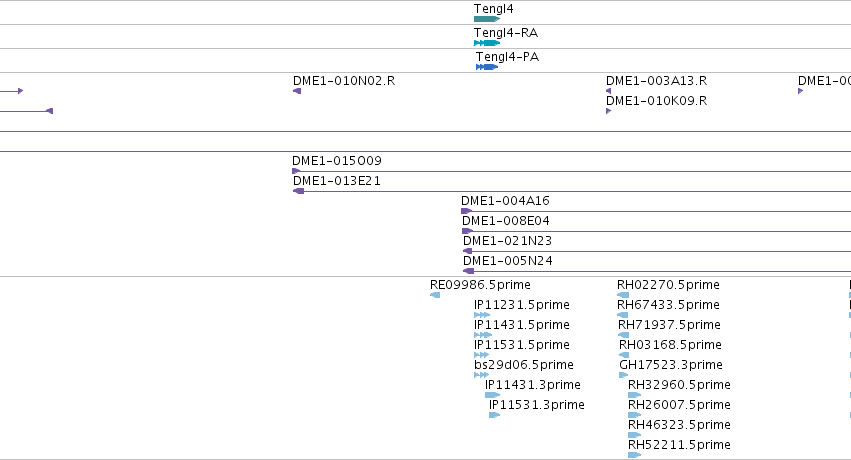This screenshot has width=851, height=460.
Task: Select the DME1-004A16 span start arrow
Action: coord(467,211)
